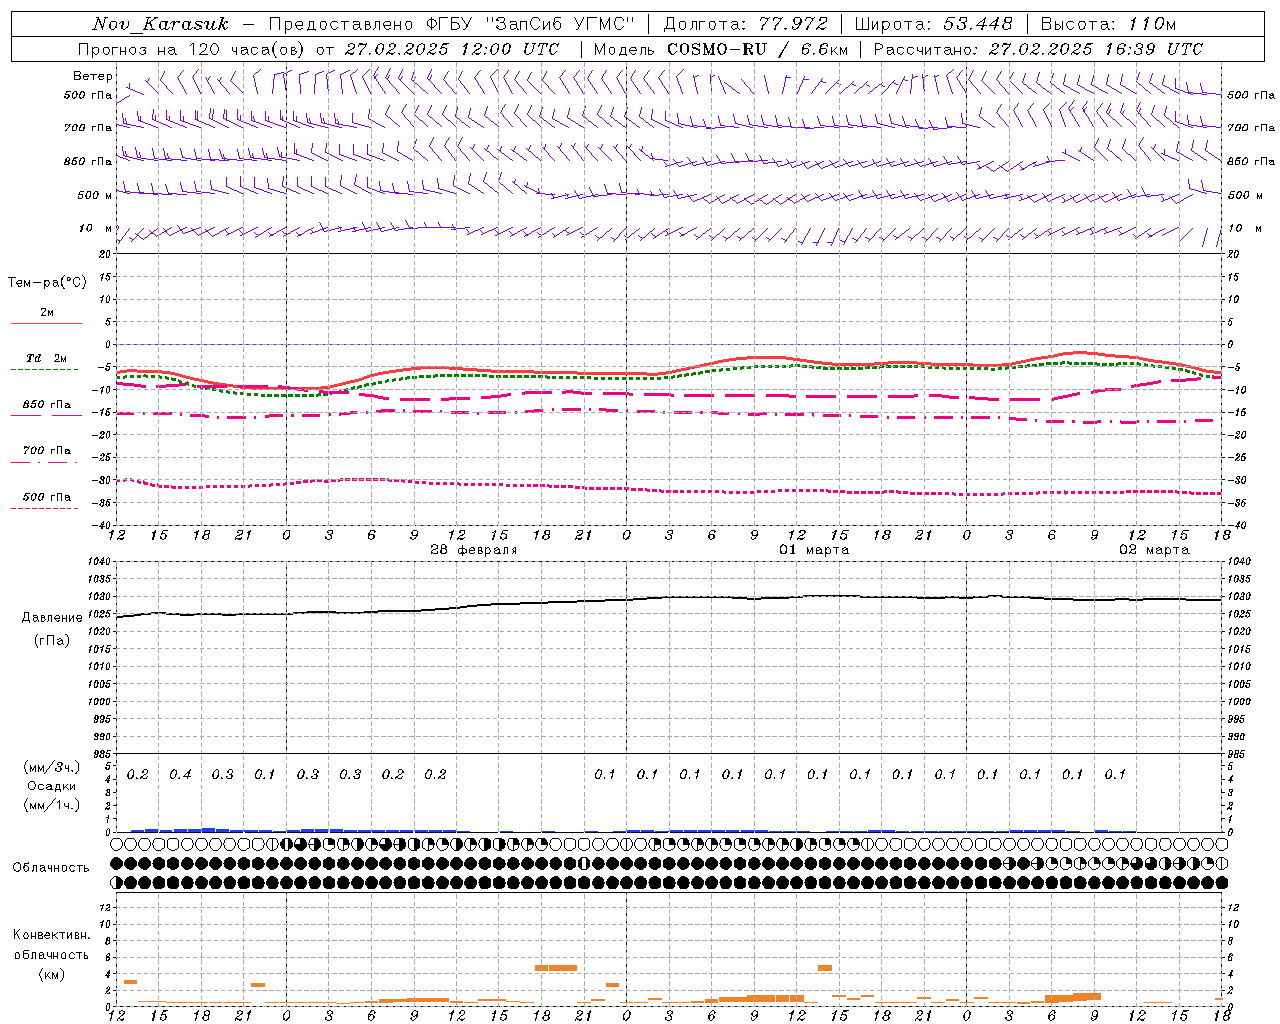Click the "500 м" wind level label on left
Viewport: 1280px width, 1024px height.
click(95, 195)
